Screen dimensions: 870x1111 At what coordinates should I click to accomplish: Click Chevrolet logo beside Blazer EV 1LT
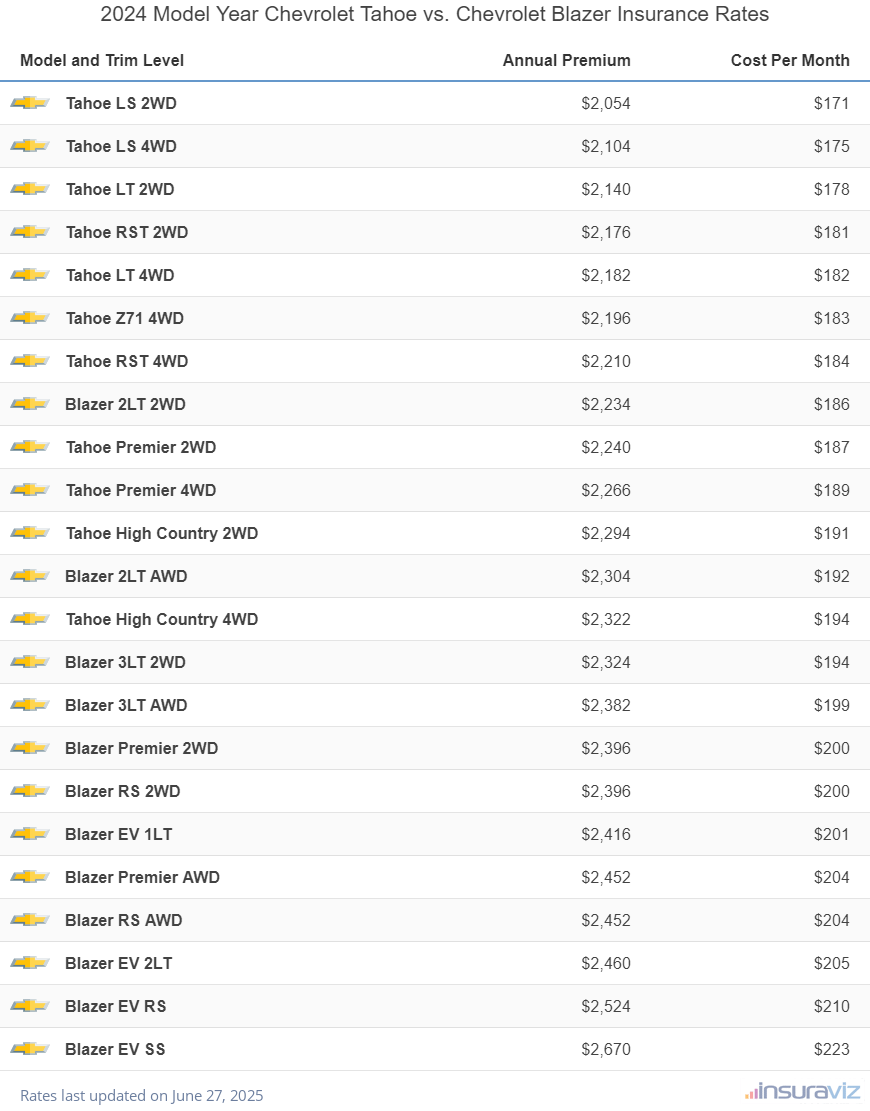click(30, 834)
